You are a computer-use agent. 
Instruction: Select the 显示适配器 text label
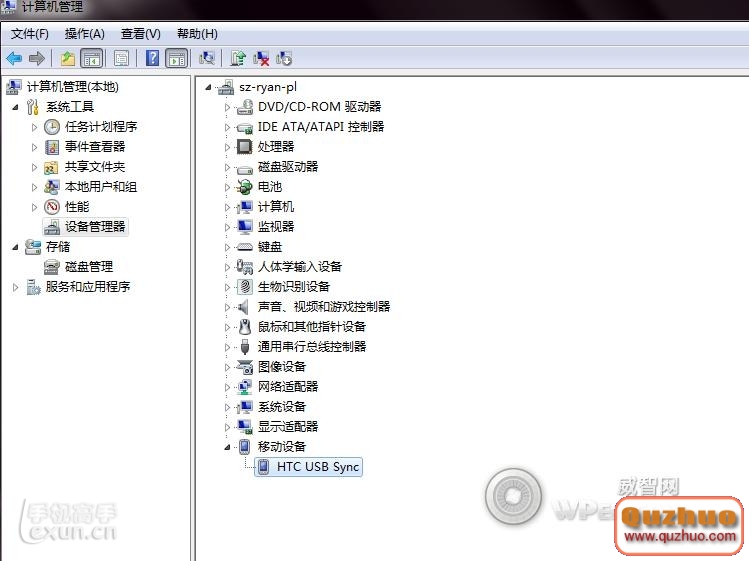pos(288,426)
